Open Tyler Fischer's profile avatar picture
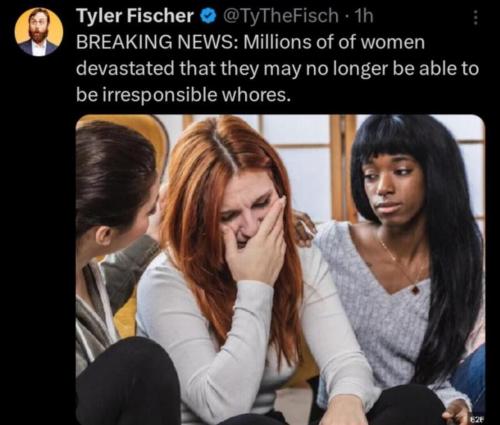500x425 pixels. tap(39, 32)
